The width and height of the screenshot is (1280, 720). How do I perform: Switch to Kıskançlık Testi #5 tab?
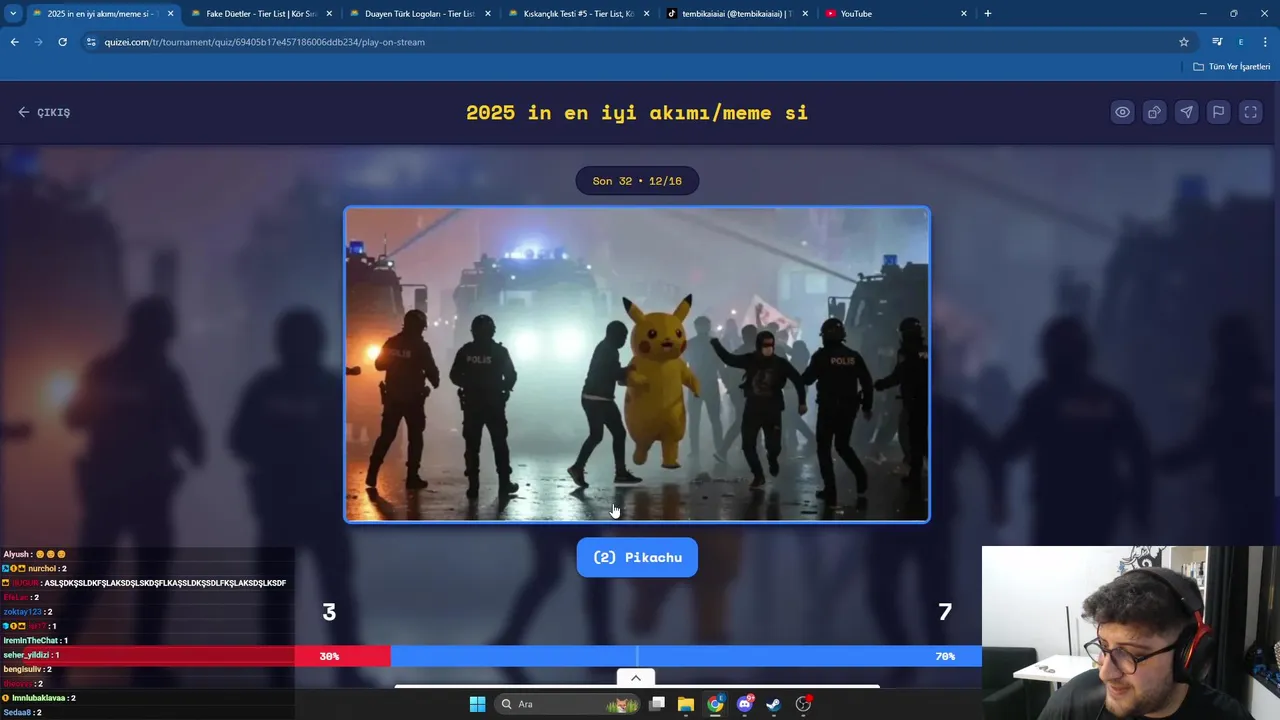pos(577,14)
